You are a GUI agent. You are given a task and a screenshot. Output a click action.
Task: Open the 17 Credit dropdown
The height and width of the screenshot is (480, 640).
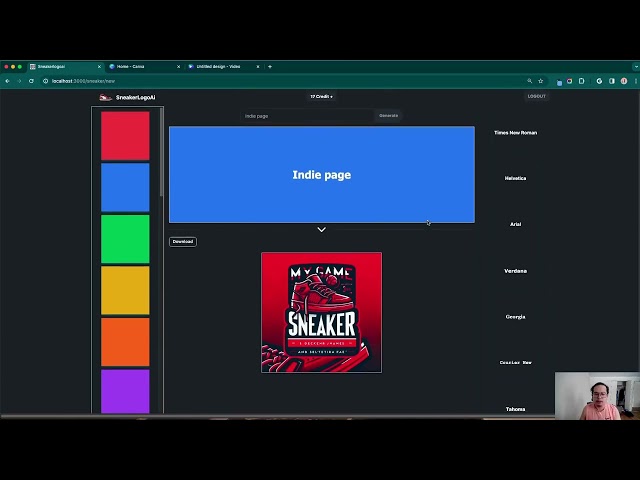click(321, 97)
